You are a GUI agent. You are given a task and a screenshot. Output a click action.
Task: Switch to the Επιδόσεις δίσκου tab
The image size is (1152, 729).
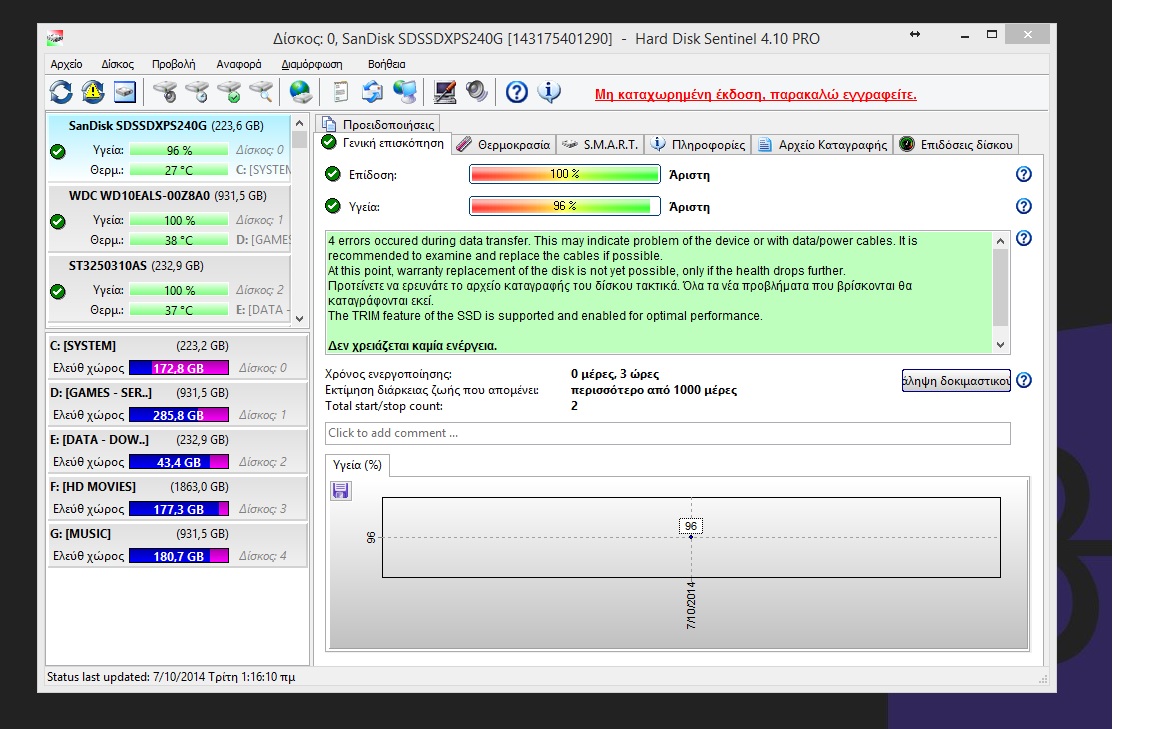click(956, 145)
